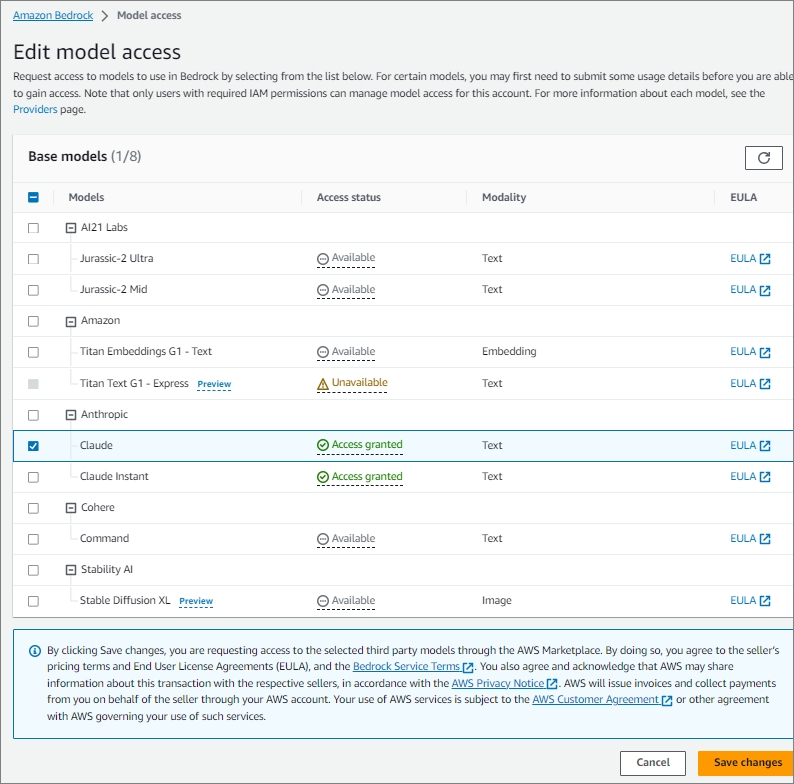Image resolution: width=794 pixels, height=784 pixels.
Task: Click the breadcrumb chevron separator icon
Action: point(105,16)
